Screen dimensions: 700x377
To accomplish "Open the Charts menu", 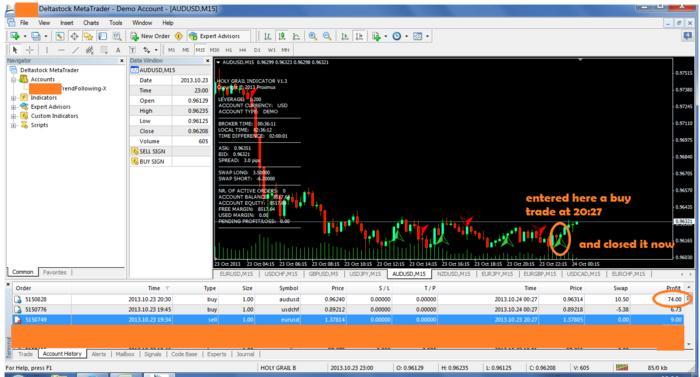I will [91, 22].
